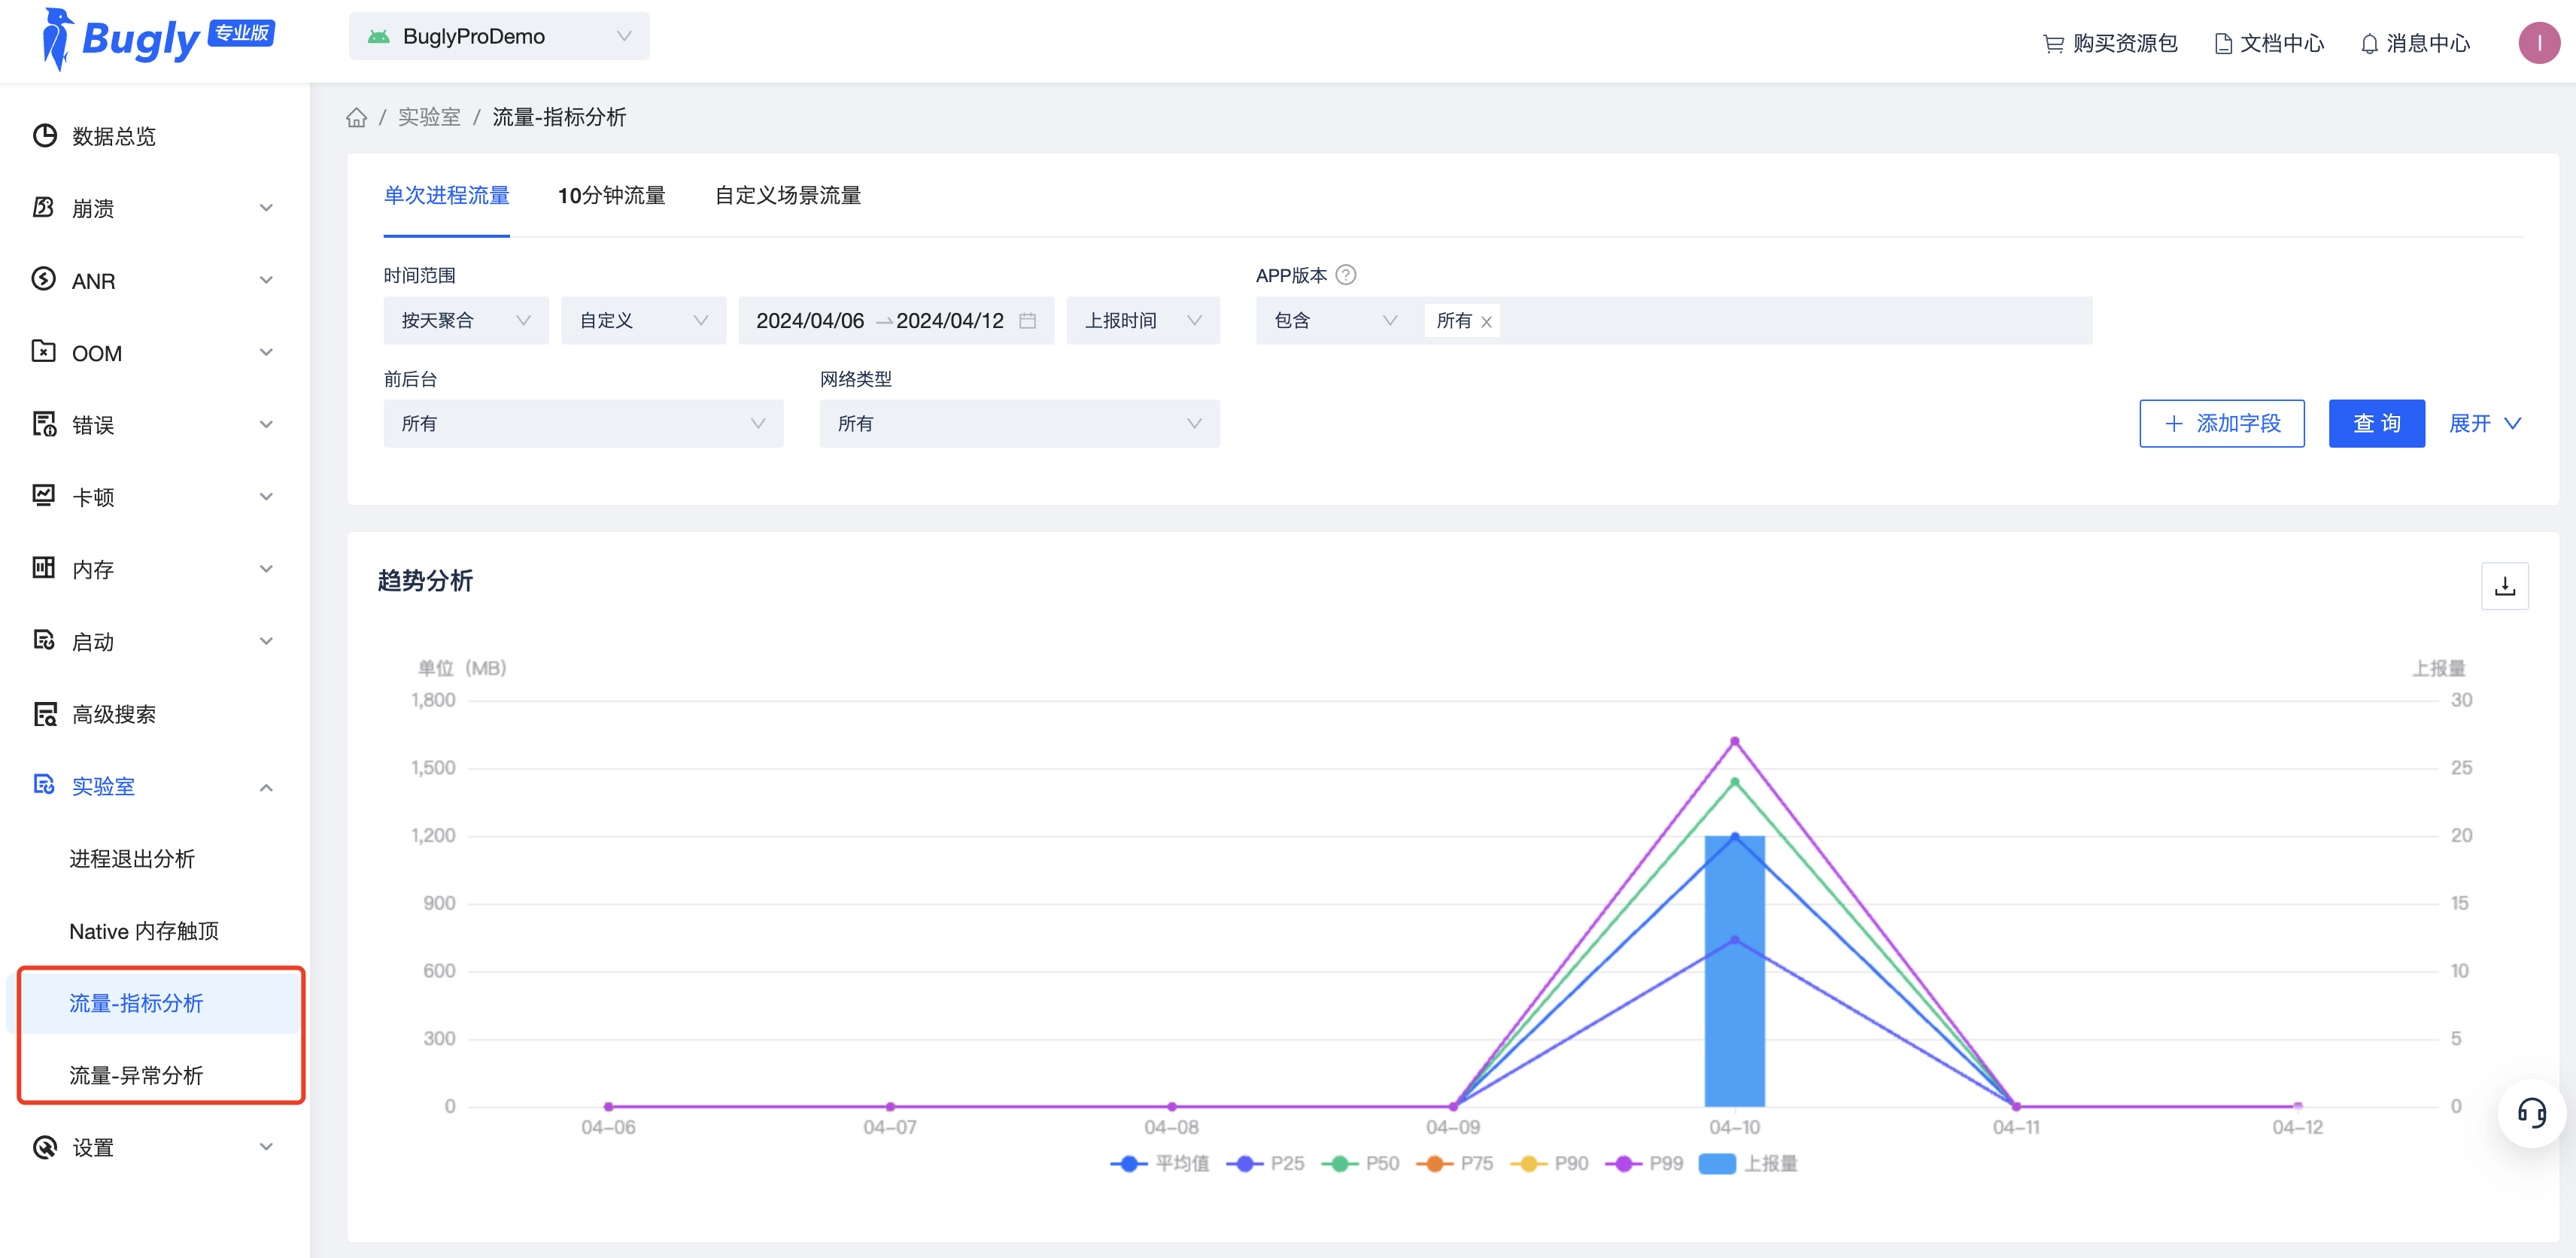Viewport: 2576px width, 1258px height.
Task: Open 进程退出分析 menu item
Action: [x=131, y=858]
